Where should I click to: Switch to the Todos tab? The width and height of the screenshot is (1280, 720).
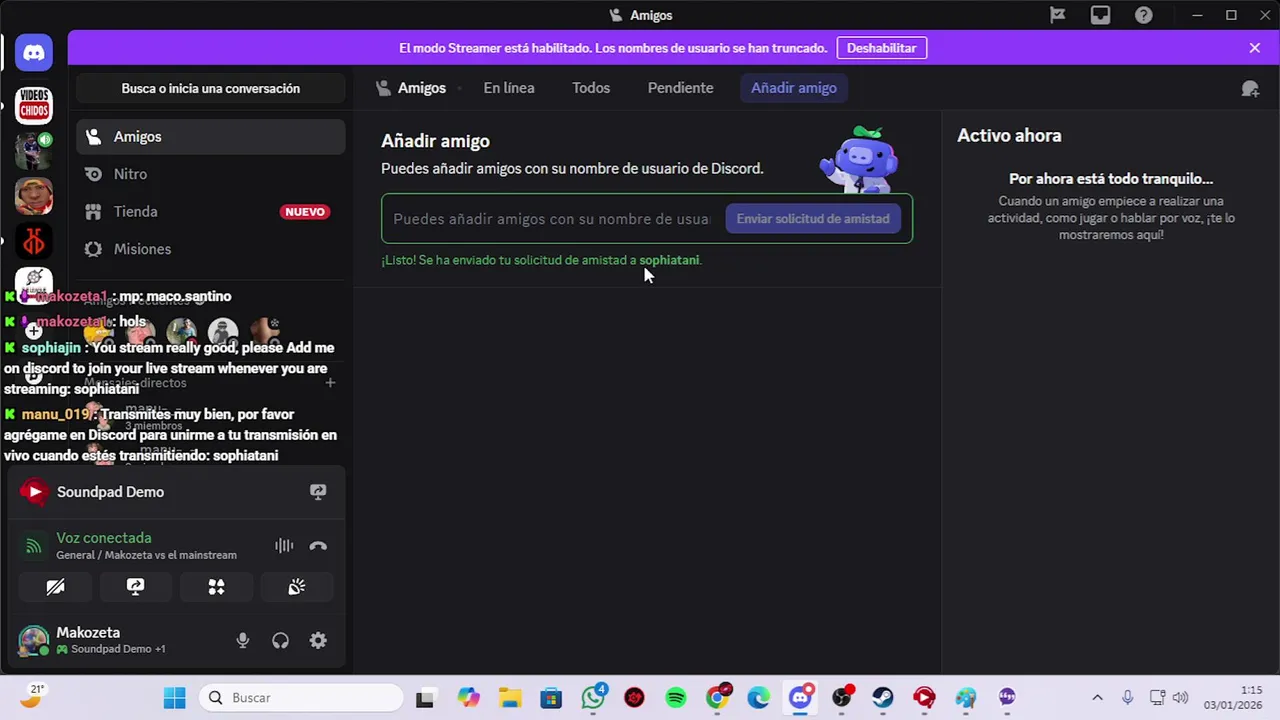pyautogui.click(x=591, y=88)
